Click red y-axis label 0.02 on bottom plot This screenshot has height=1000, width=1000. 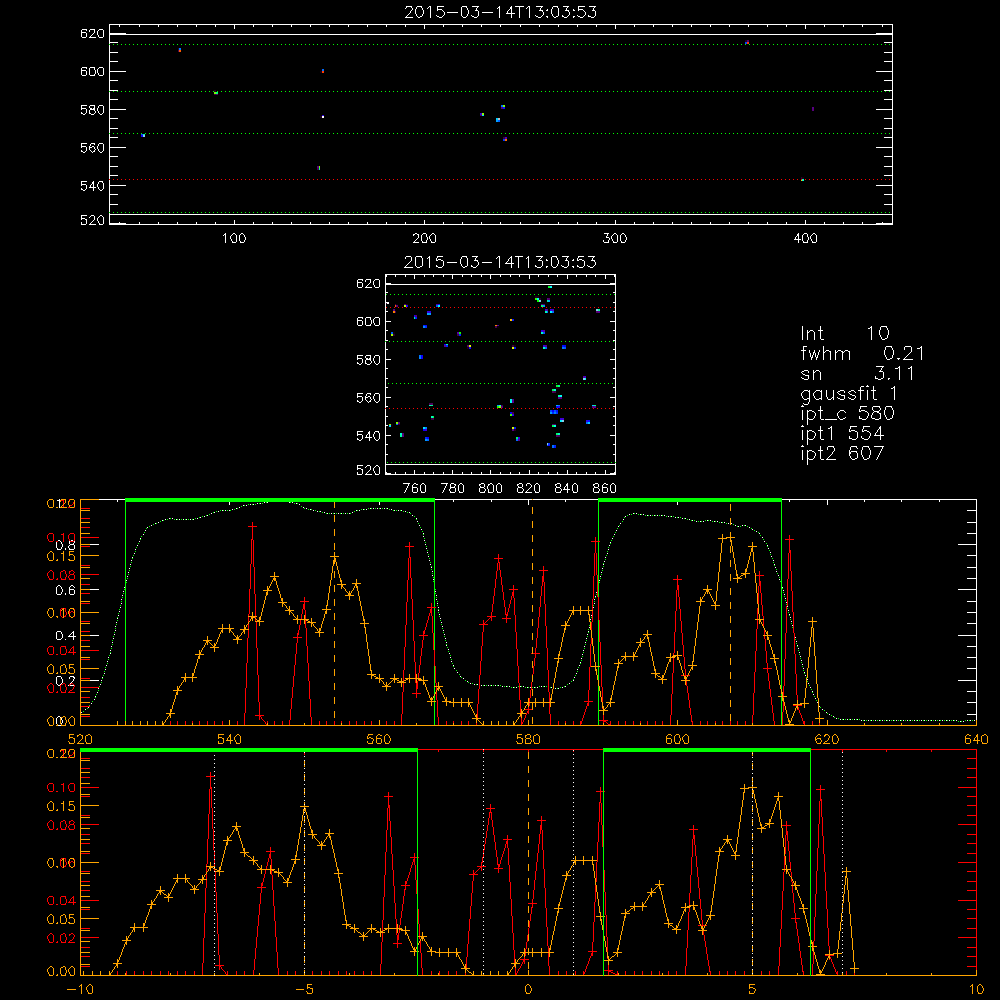62,938
